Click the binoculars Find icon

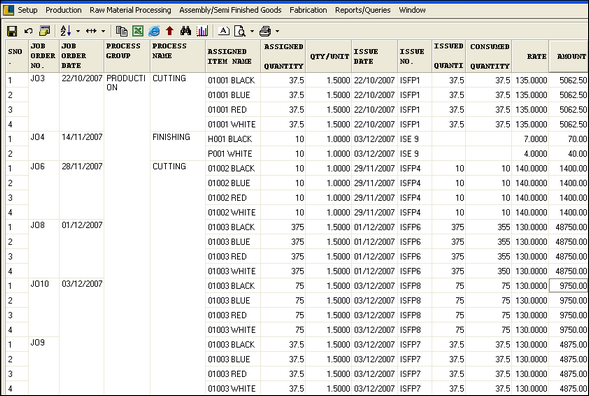pyautogui.click(x=186, y=31)
